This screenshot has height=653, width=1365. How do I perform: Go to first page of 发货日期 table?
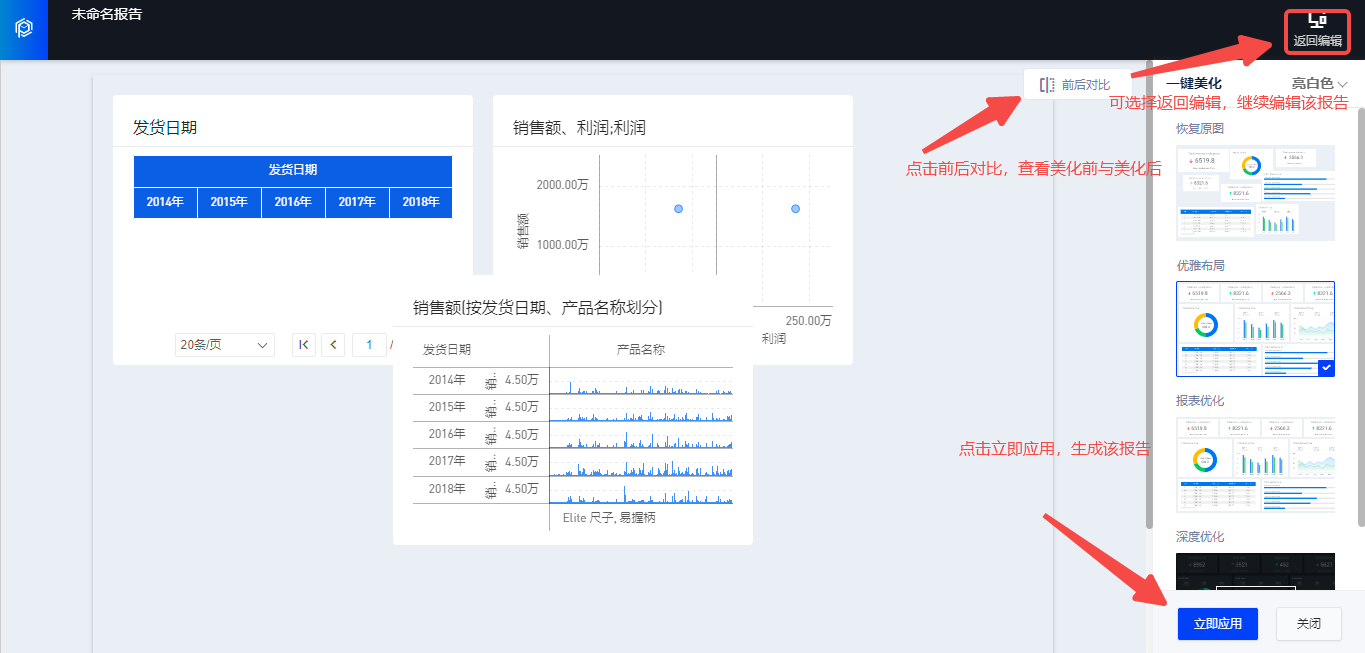304,345
